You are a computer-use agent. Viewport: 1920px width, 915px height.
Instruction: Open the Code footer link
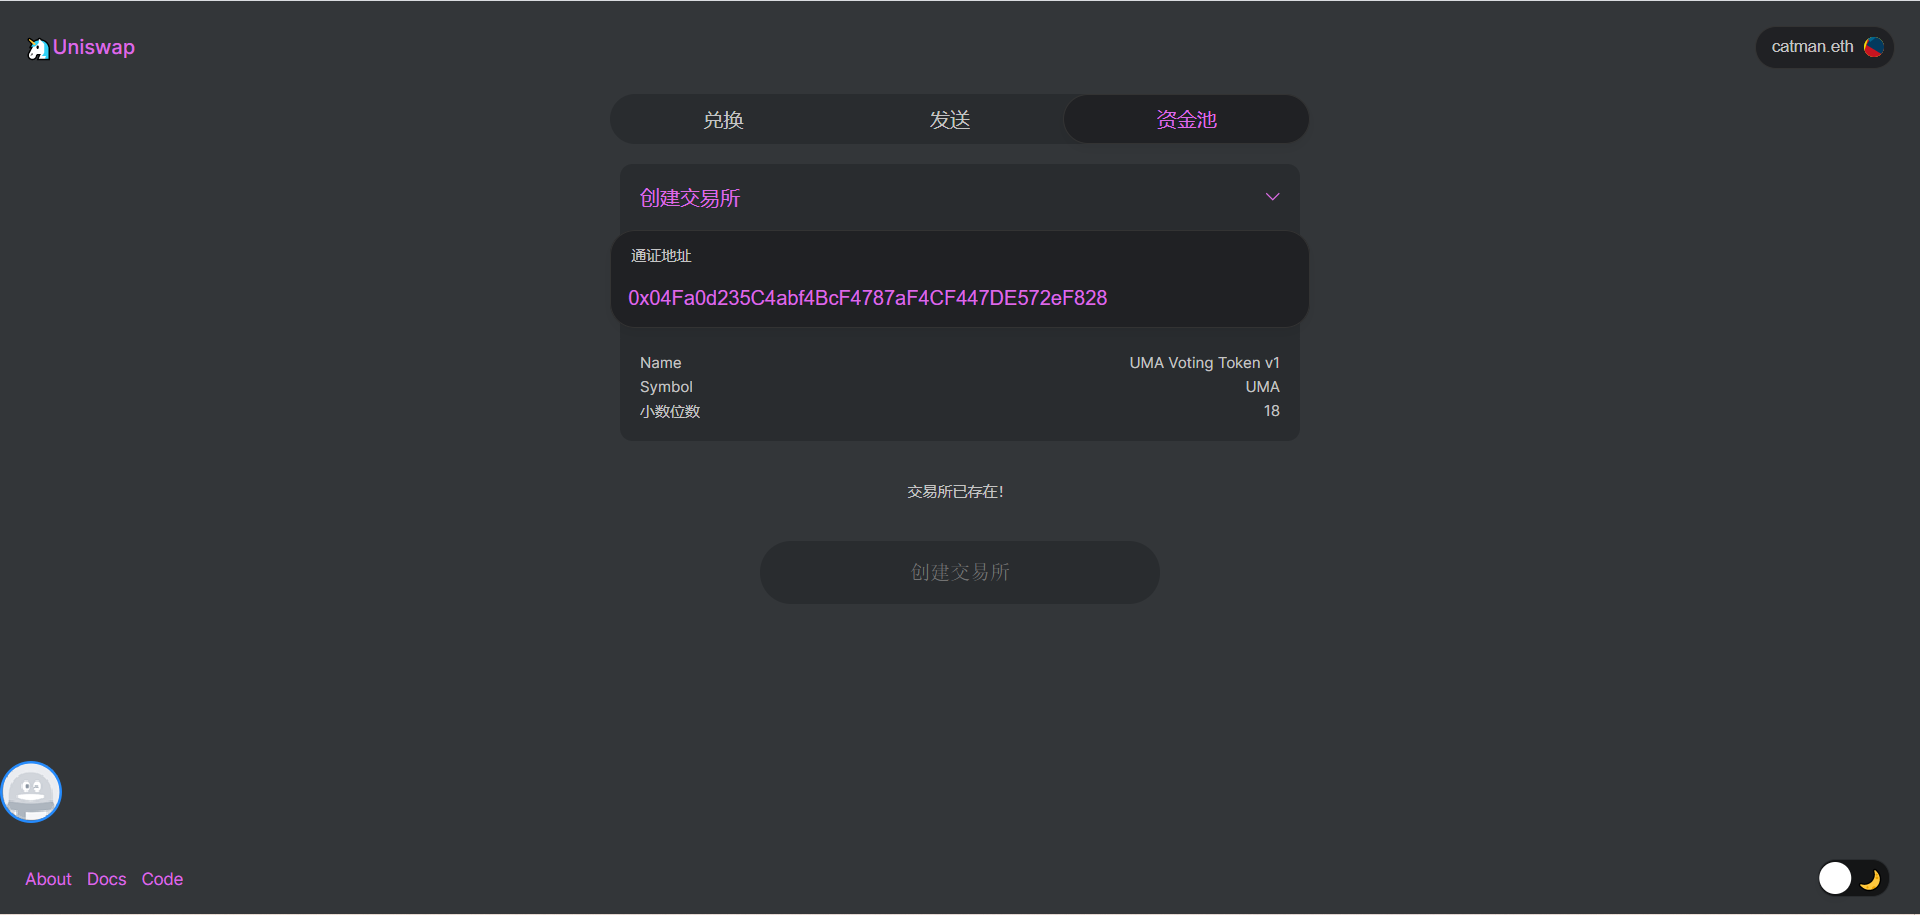coord(162,879)
